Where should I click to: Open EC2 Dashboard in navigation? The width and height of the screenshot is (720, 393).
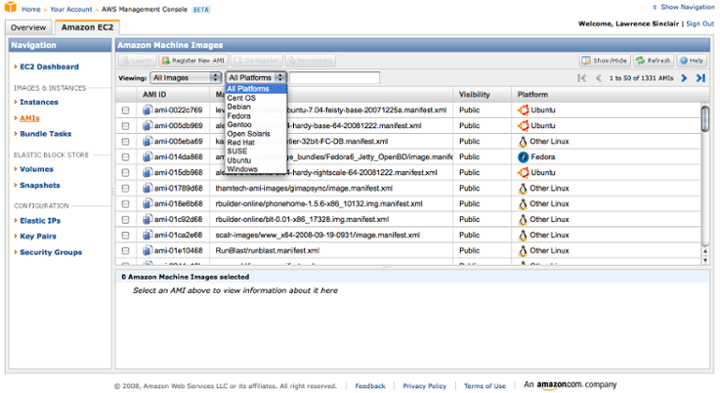pyautogui.click(x=49, y=67)
